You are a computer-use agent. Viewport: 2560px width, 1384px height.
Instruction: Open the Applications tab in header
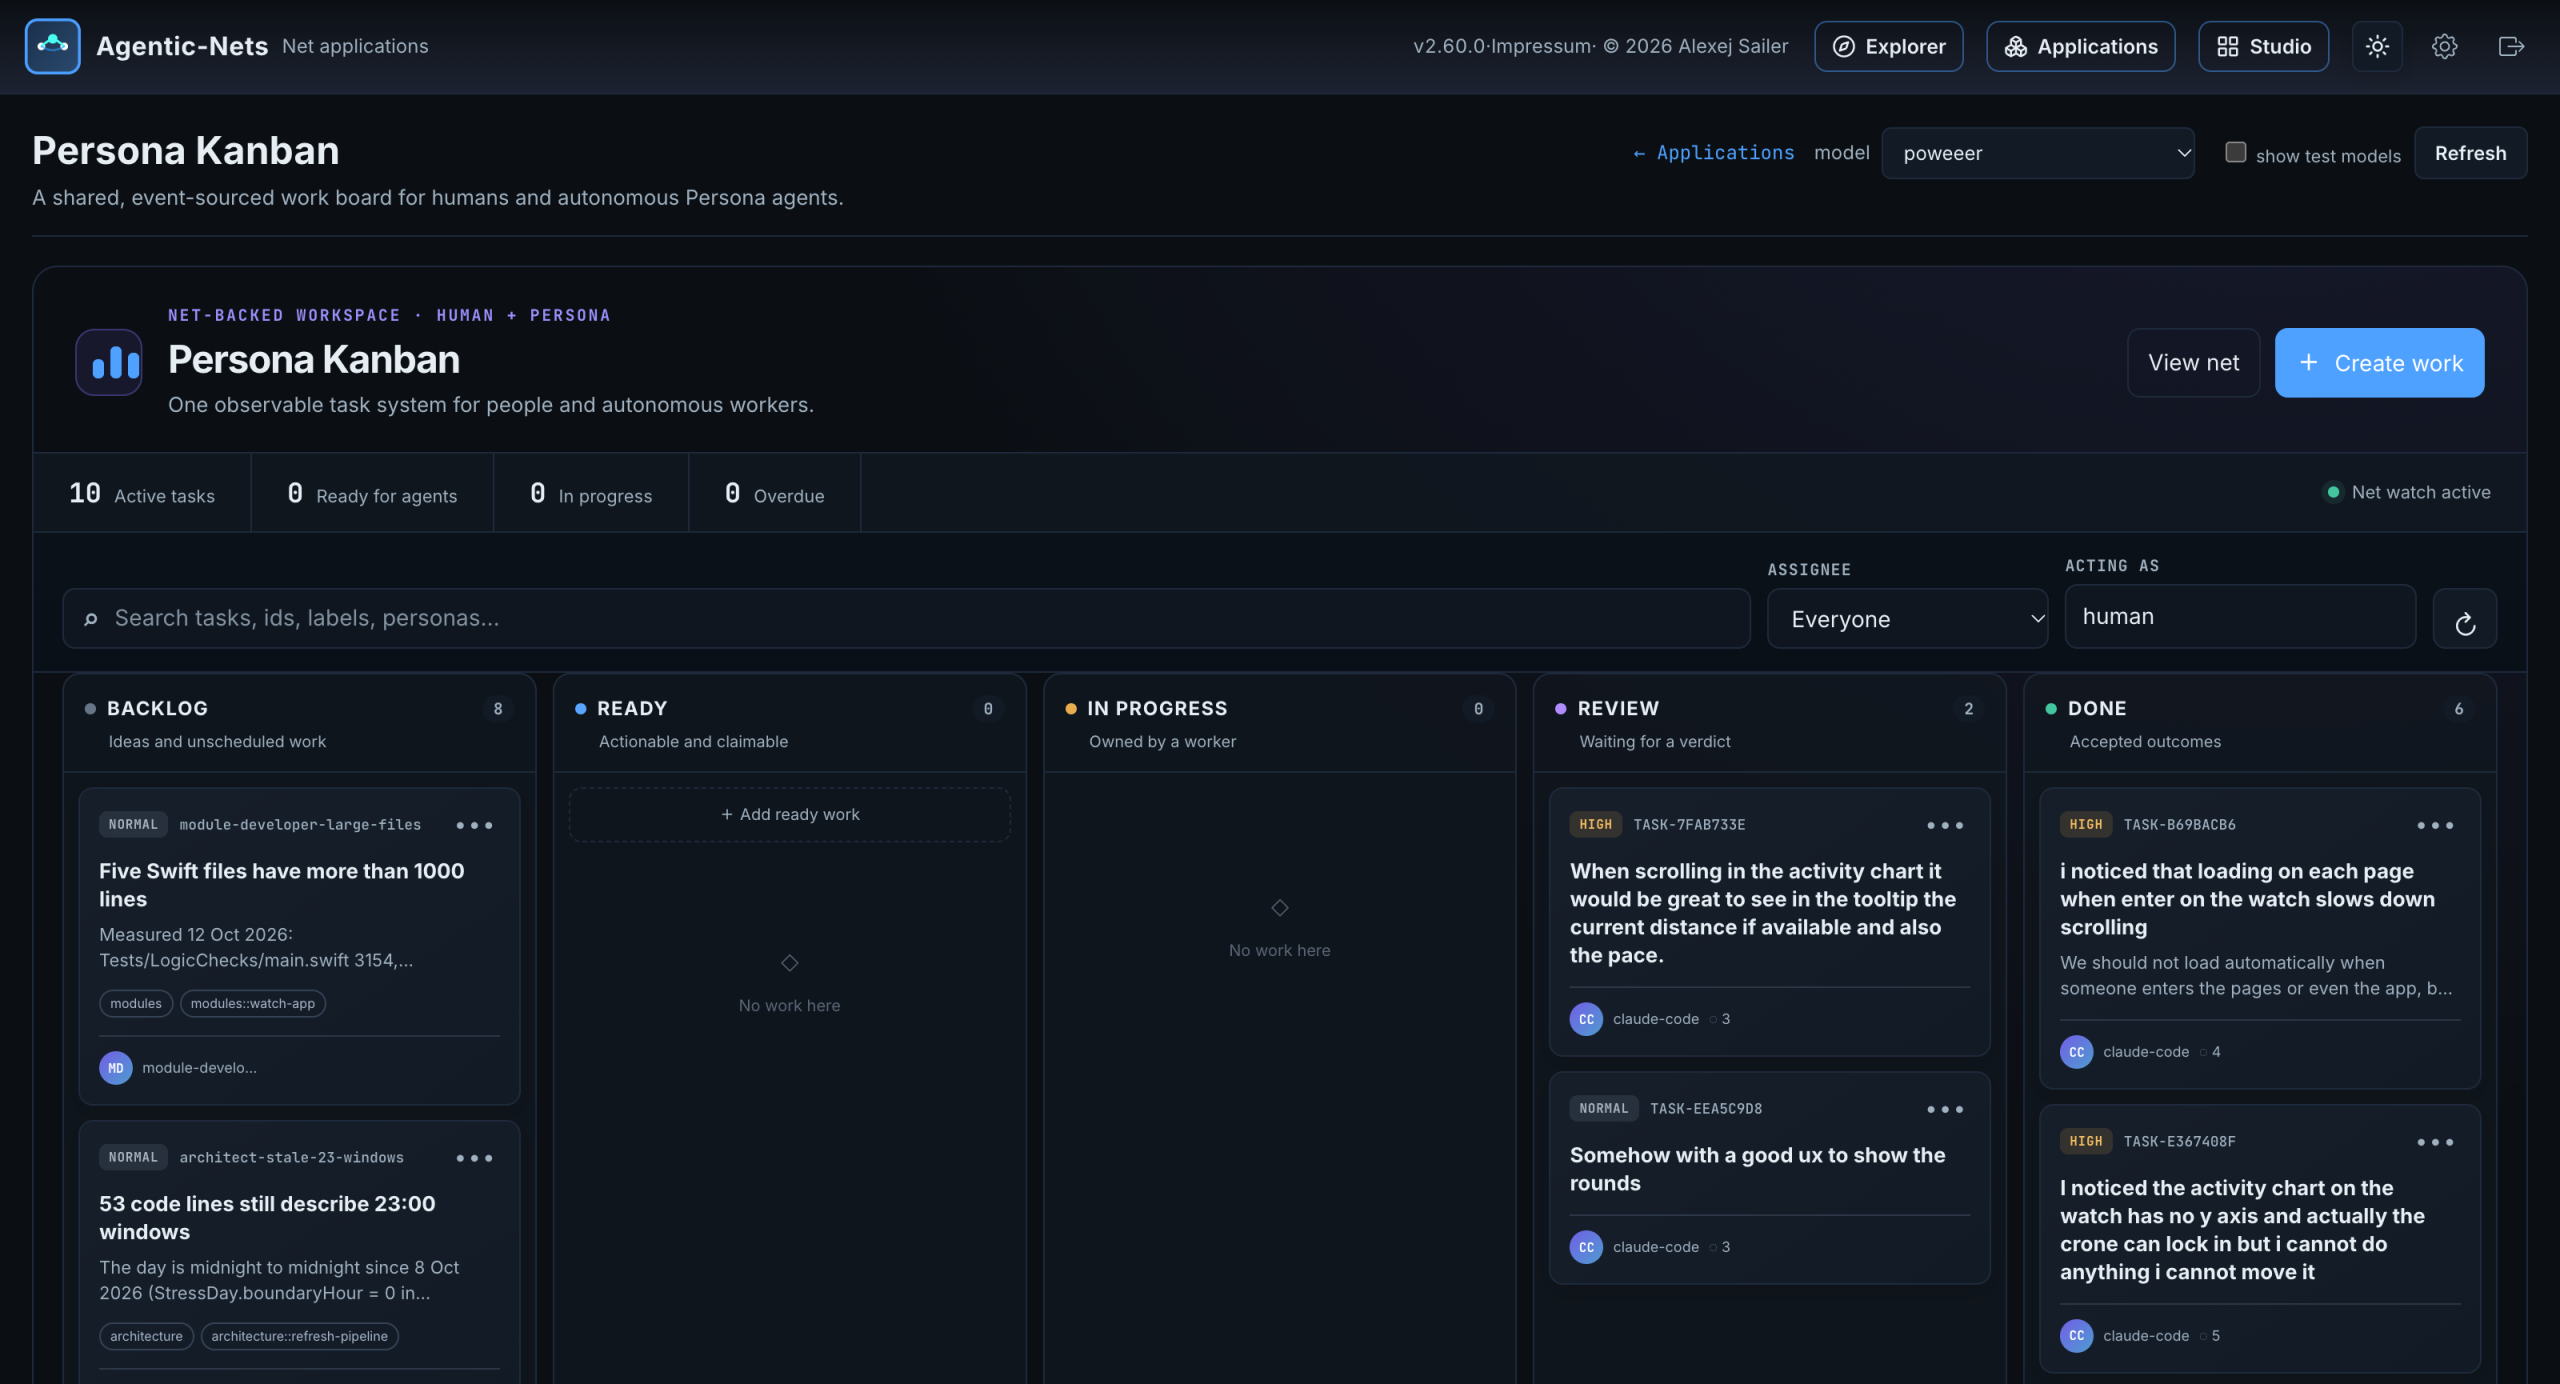click(2080, 46)
